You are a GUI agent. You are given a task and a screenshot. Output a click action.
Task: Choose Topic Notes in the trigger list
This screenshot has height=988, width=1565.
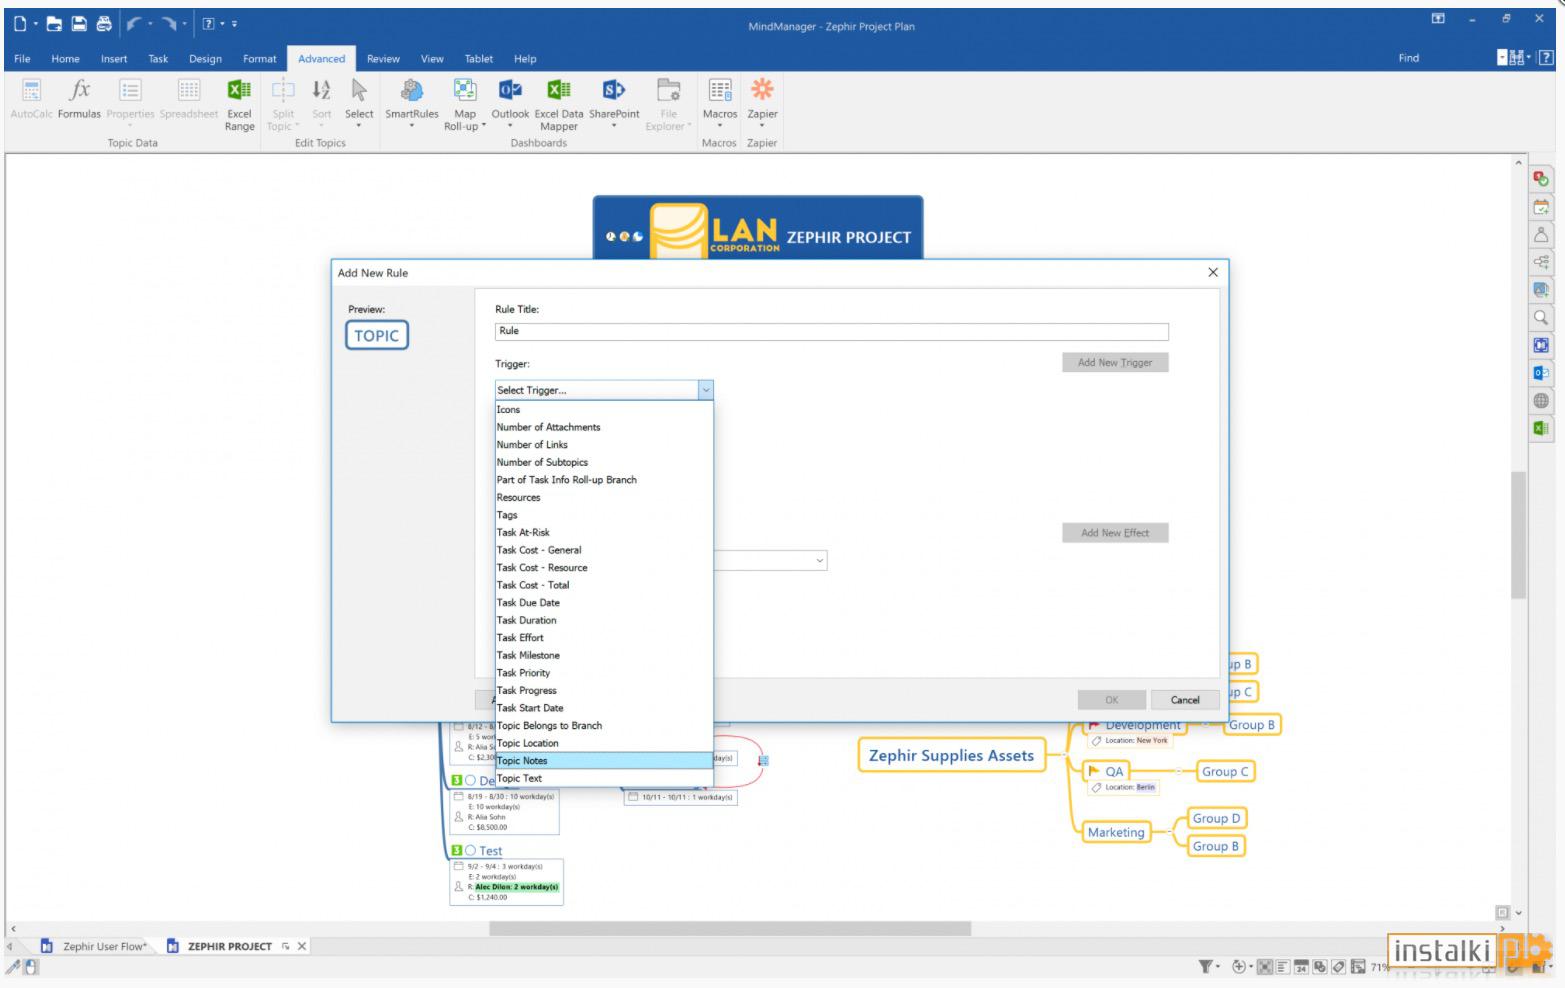604,761
